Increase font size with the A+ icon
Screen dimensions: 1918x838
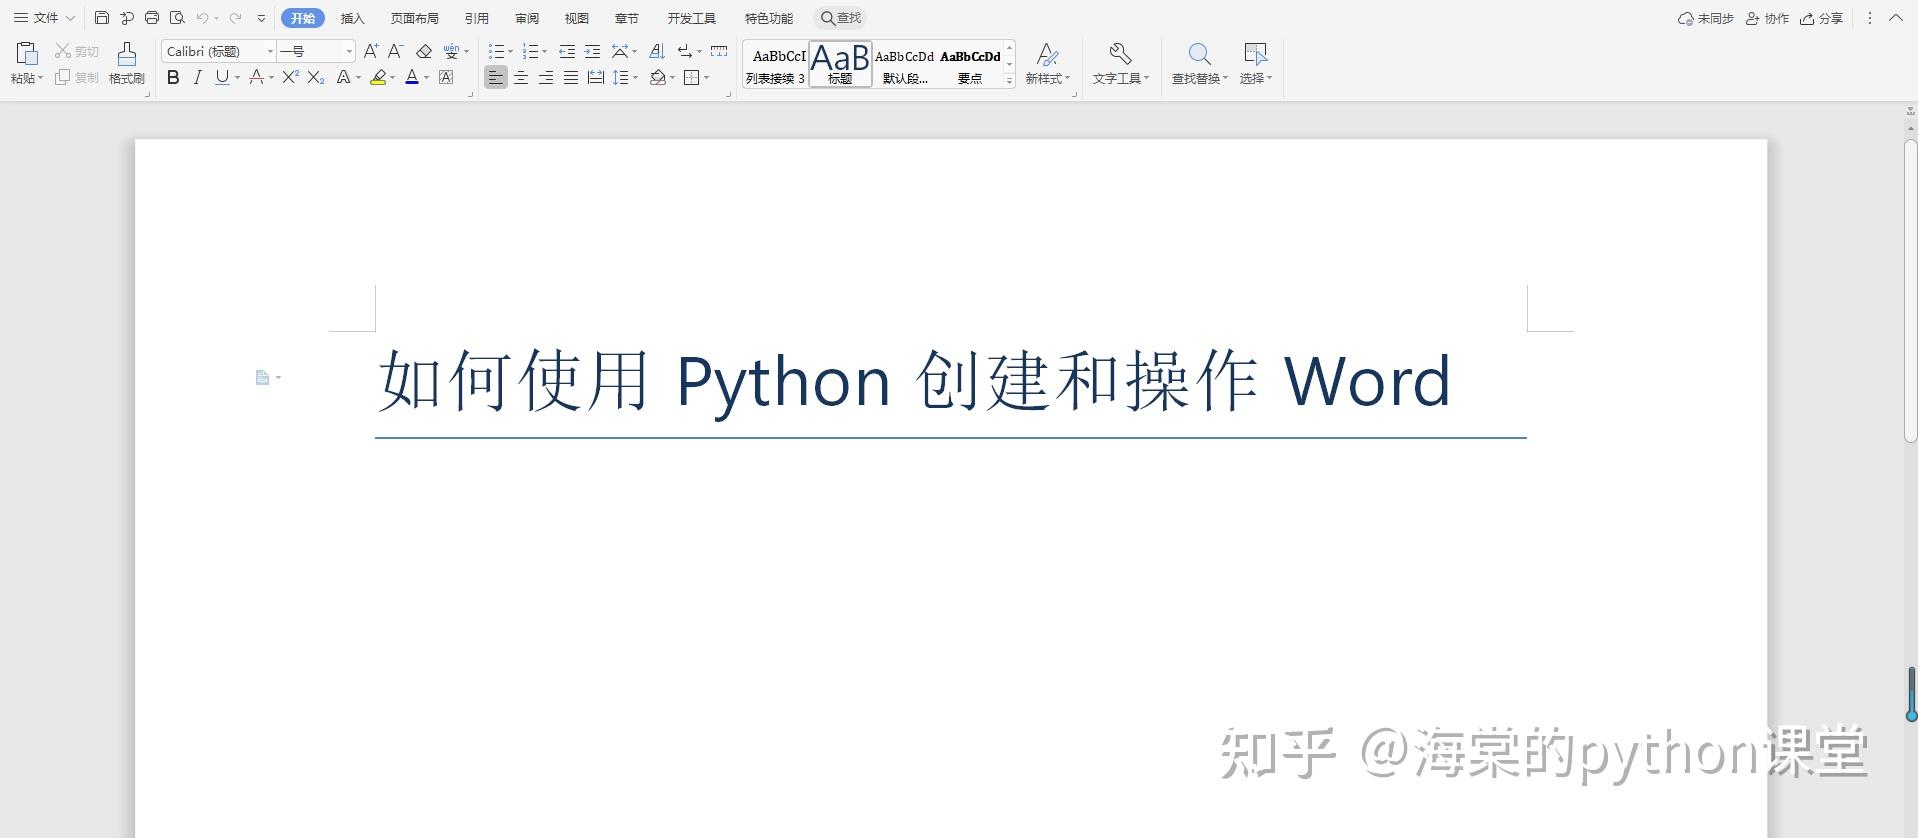tap(371, 51)
